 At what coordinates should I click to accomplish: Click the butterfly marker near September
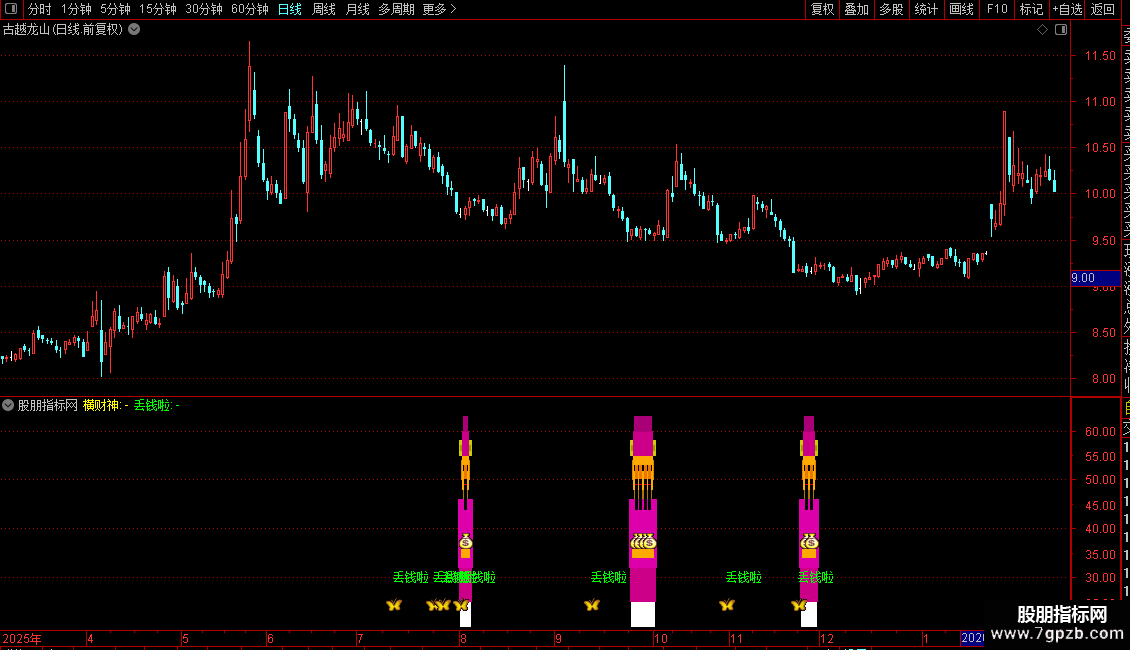tap(592, 605)
